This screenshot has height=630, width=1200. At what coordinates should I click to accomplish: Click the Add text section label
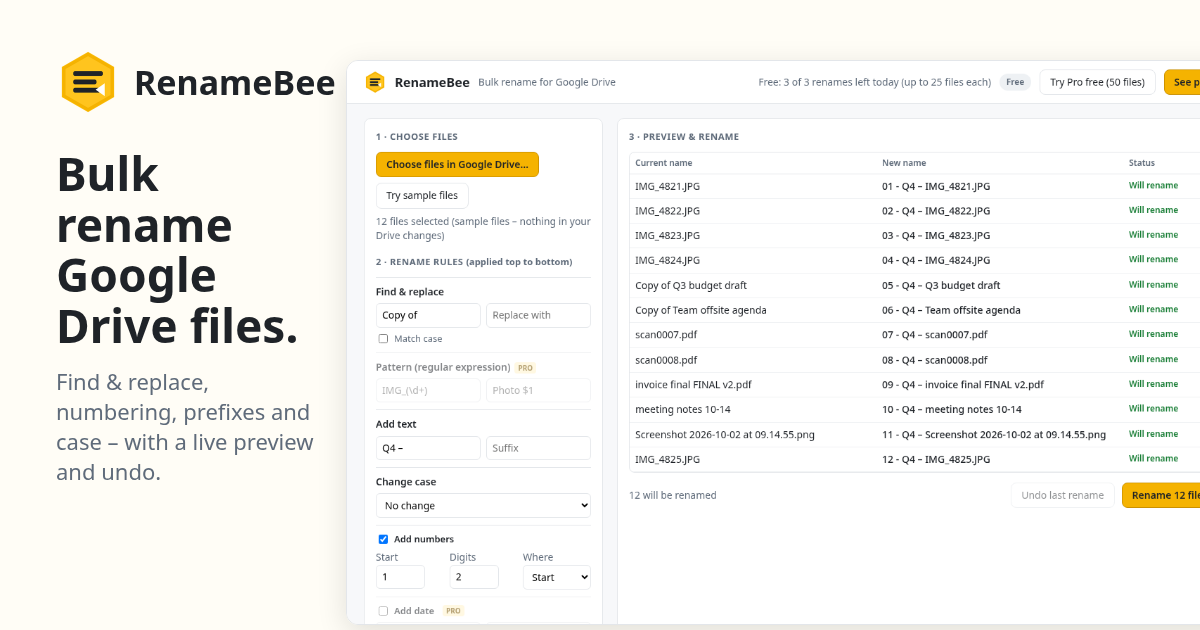coord(396,424)
